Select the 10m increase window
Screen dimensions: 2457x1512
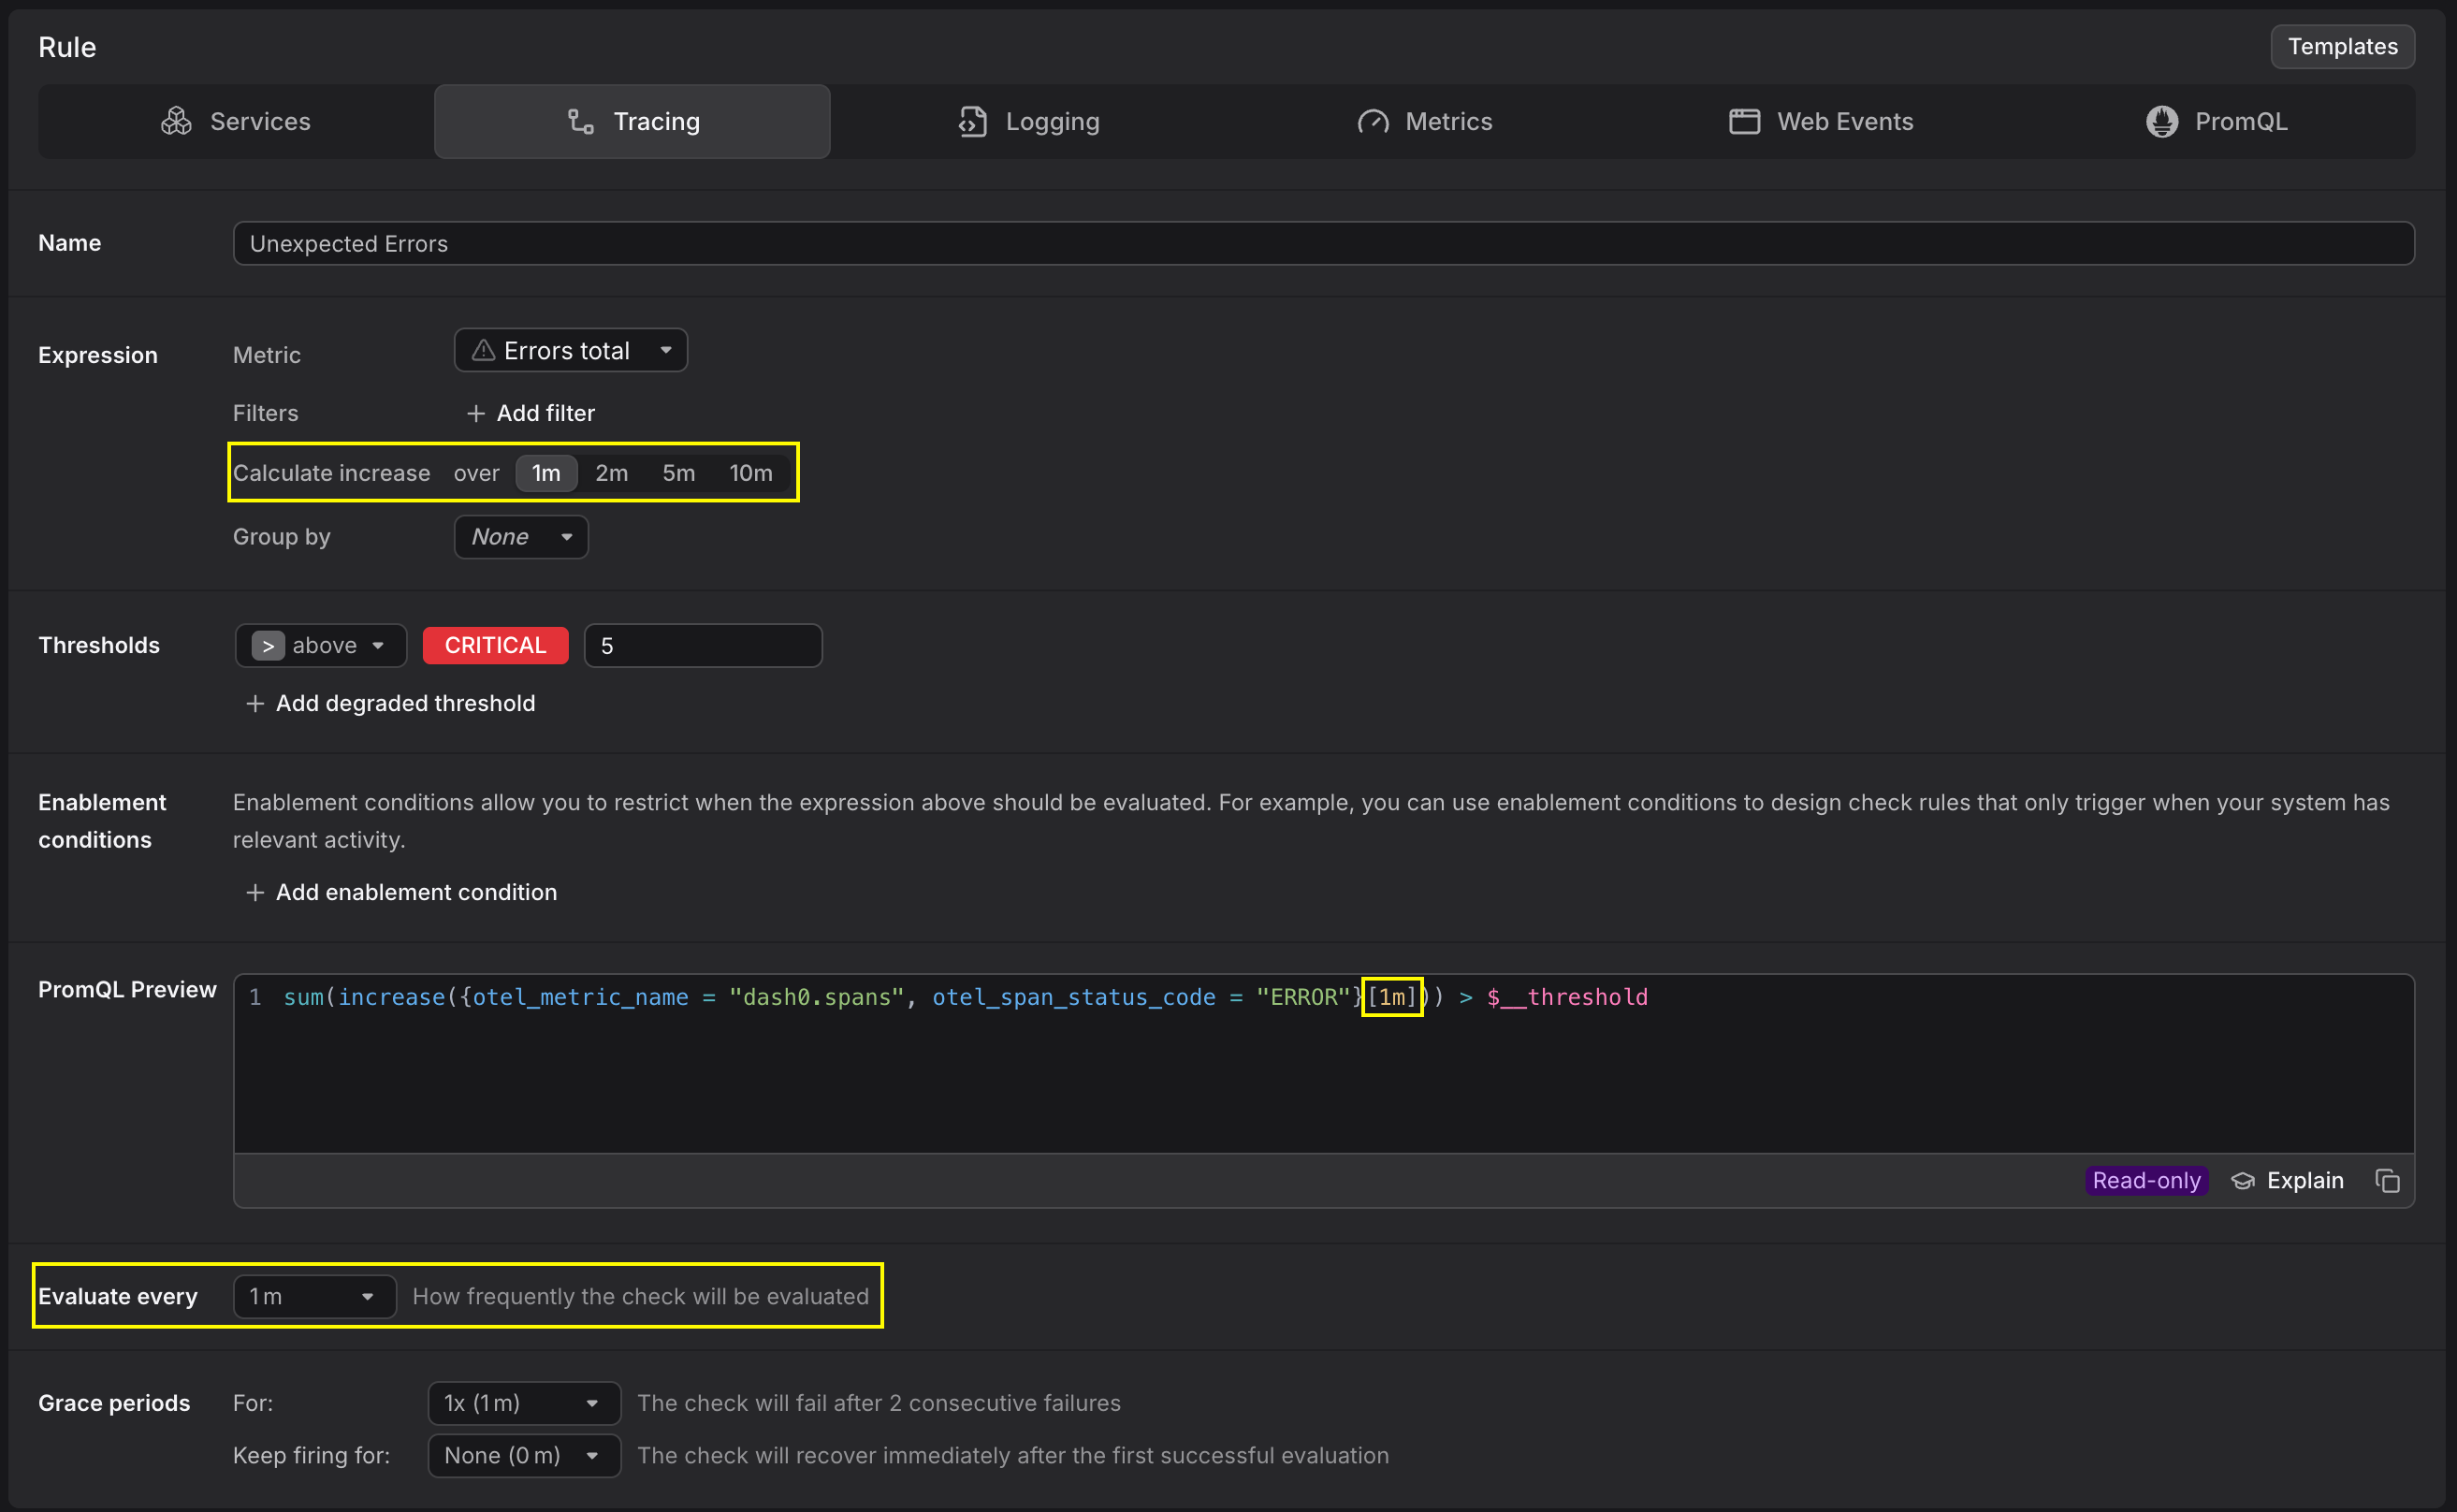750,473
